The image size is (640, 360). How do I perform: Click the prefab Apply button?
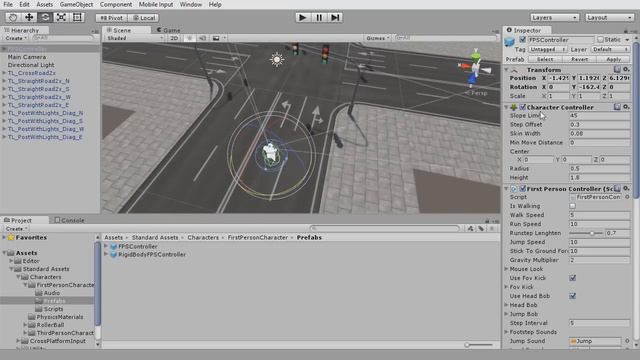coord(613,59)
